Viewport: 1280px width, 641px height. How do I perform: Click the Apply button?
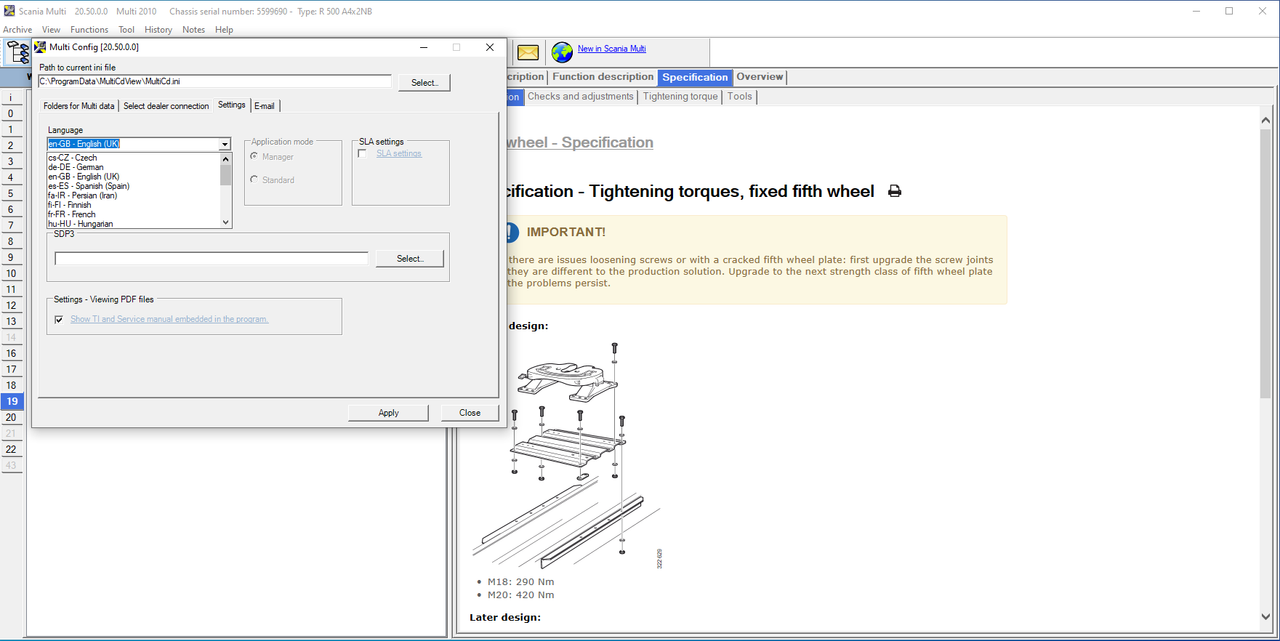click(x=389, y=412)
